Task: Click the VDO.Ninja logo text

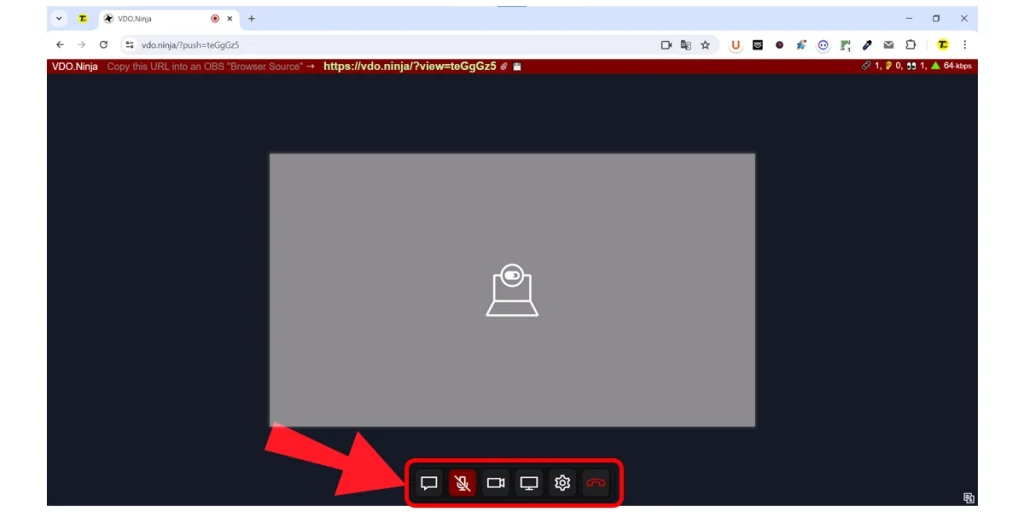Action: tap(75, 66)
